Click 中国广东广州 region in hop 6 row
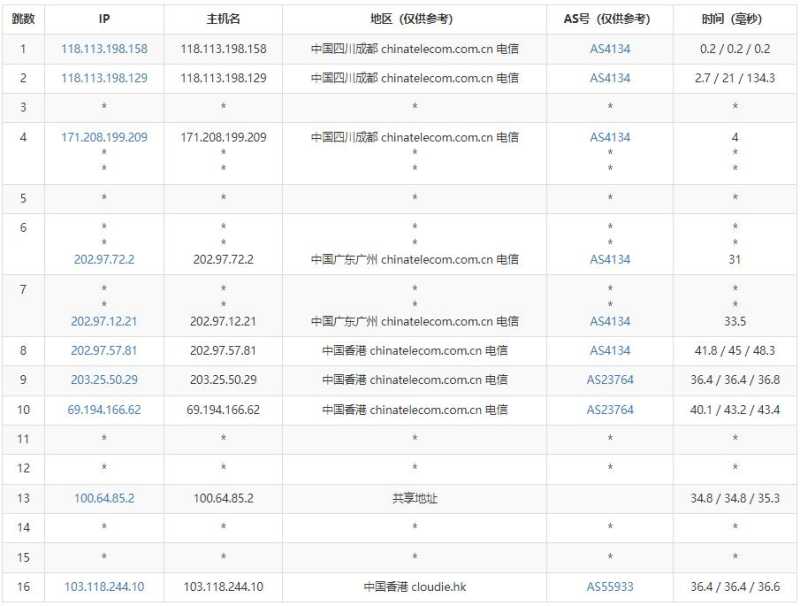The image size is (800, 606). [415, 259]
